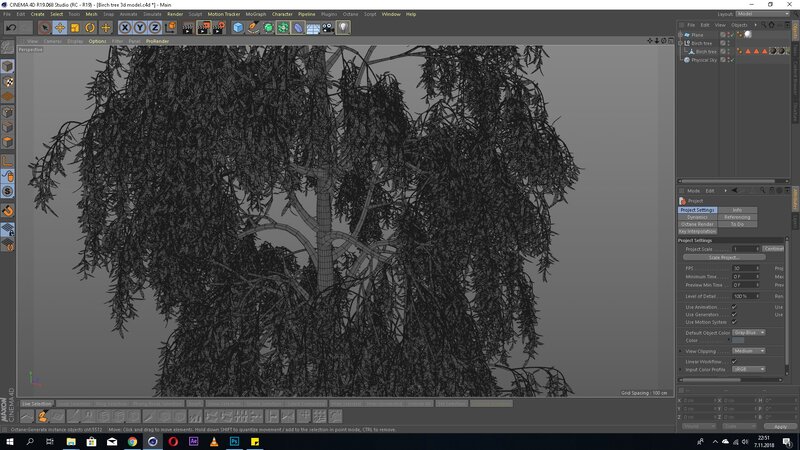Image resolution: width=800 pixels, height=450 pixels.
Task: Click the Camera object icon in the toolbar
Action: pyautogui.click(x=328, y=28)
